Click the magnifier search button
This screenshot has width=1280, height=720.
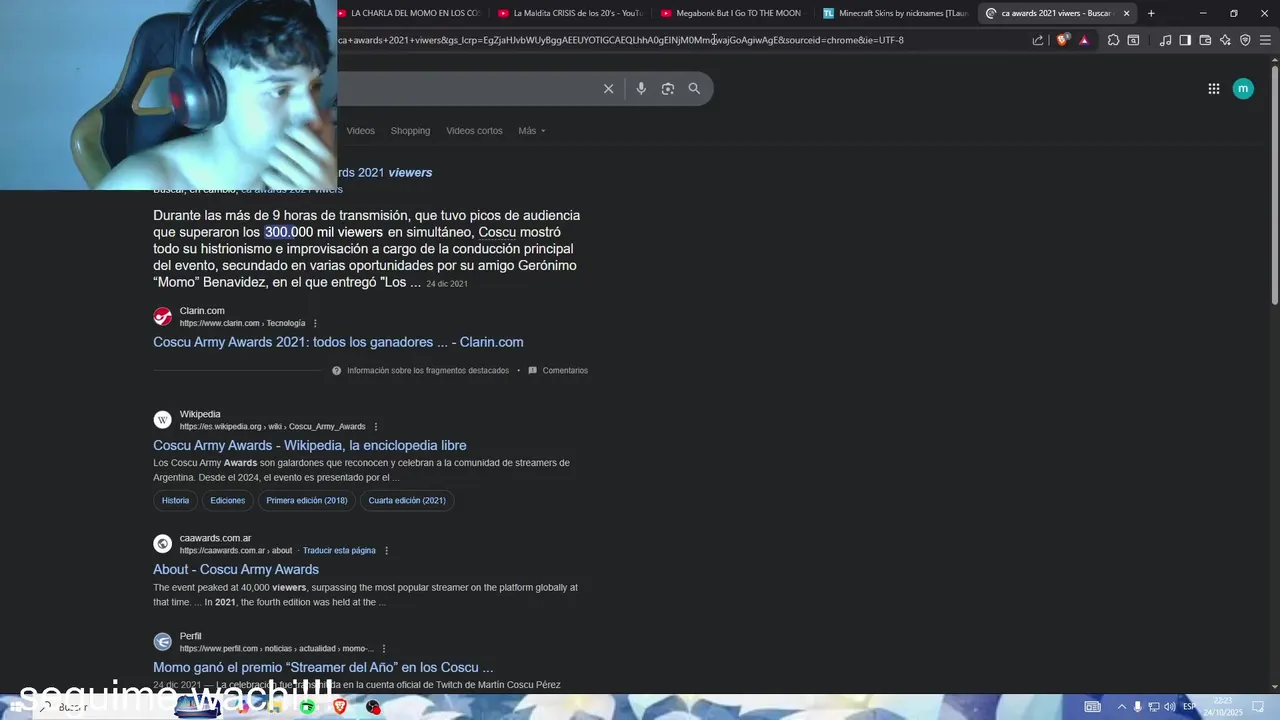694,89
